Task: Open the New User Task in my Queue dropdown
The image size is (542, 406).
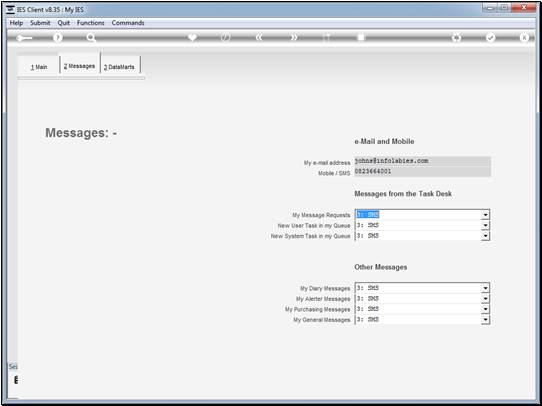Action: pos(486,226)
